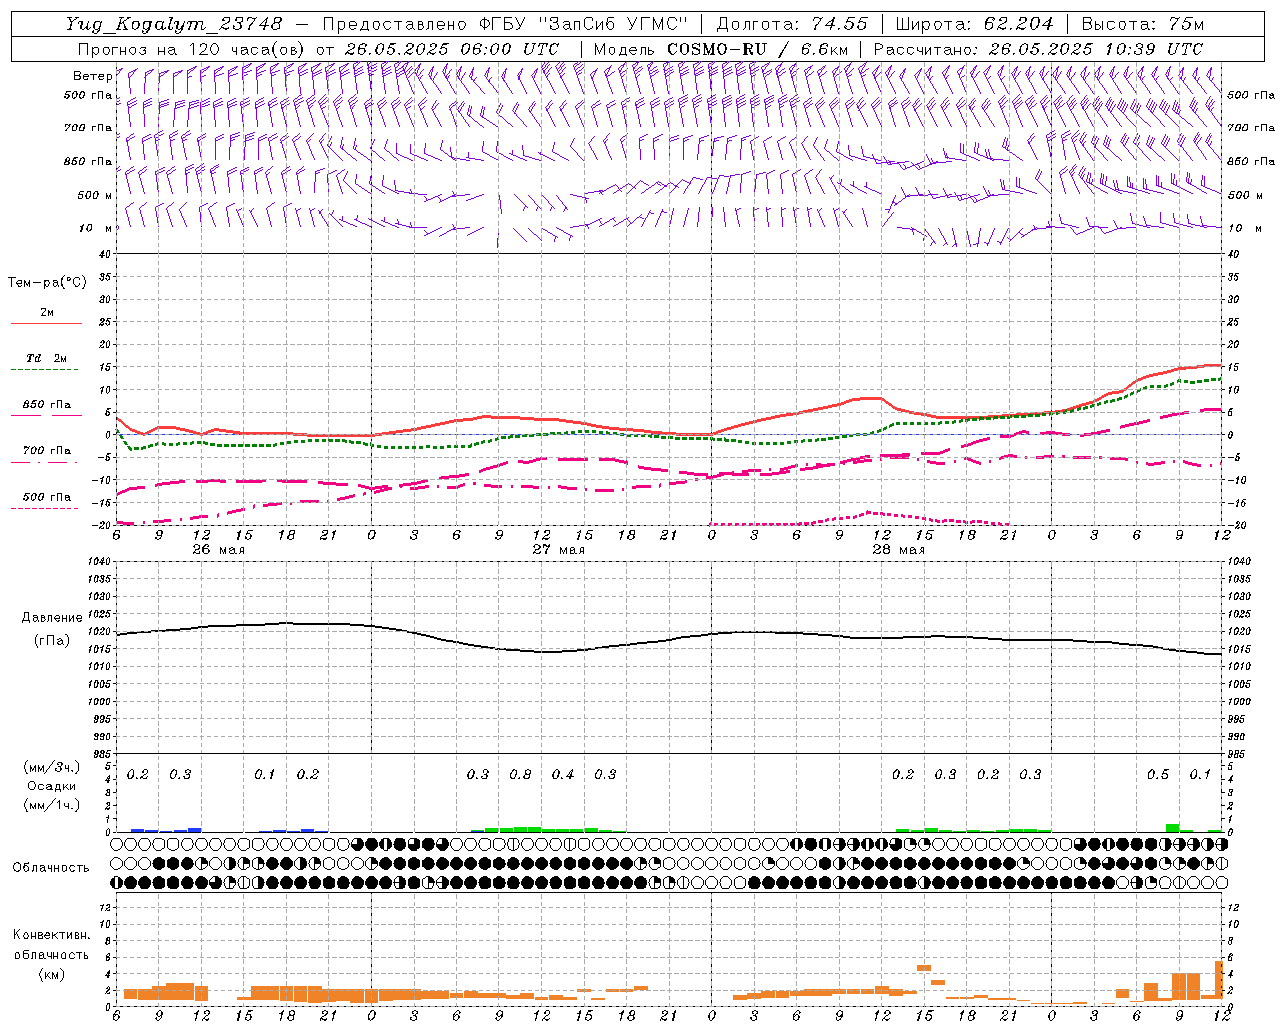The width and height of the screenshot is (1280, 1024).
Task: Click the red 2м legend line sample
Action: click(x=46, y=324)
